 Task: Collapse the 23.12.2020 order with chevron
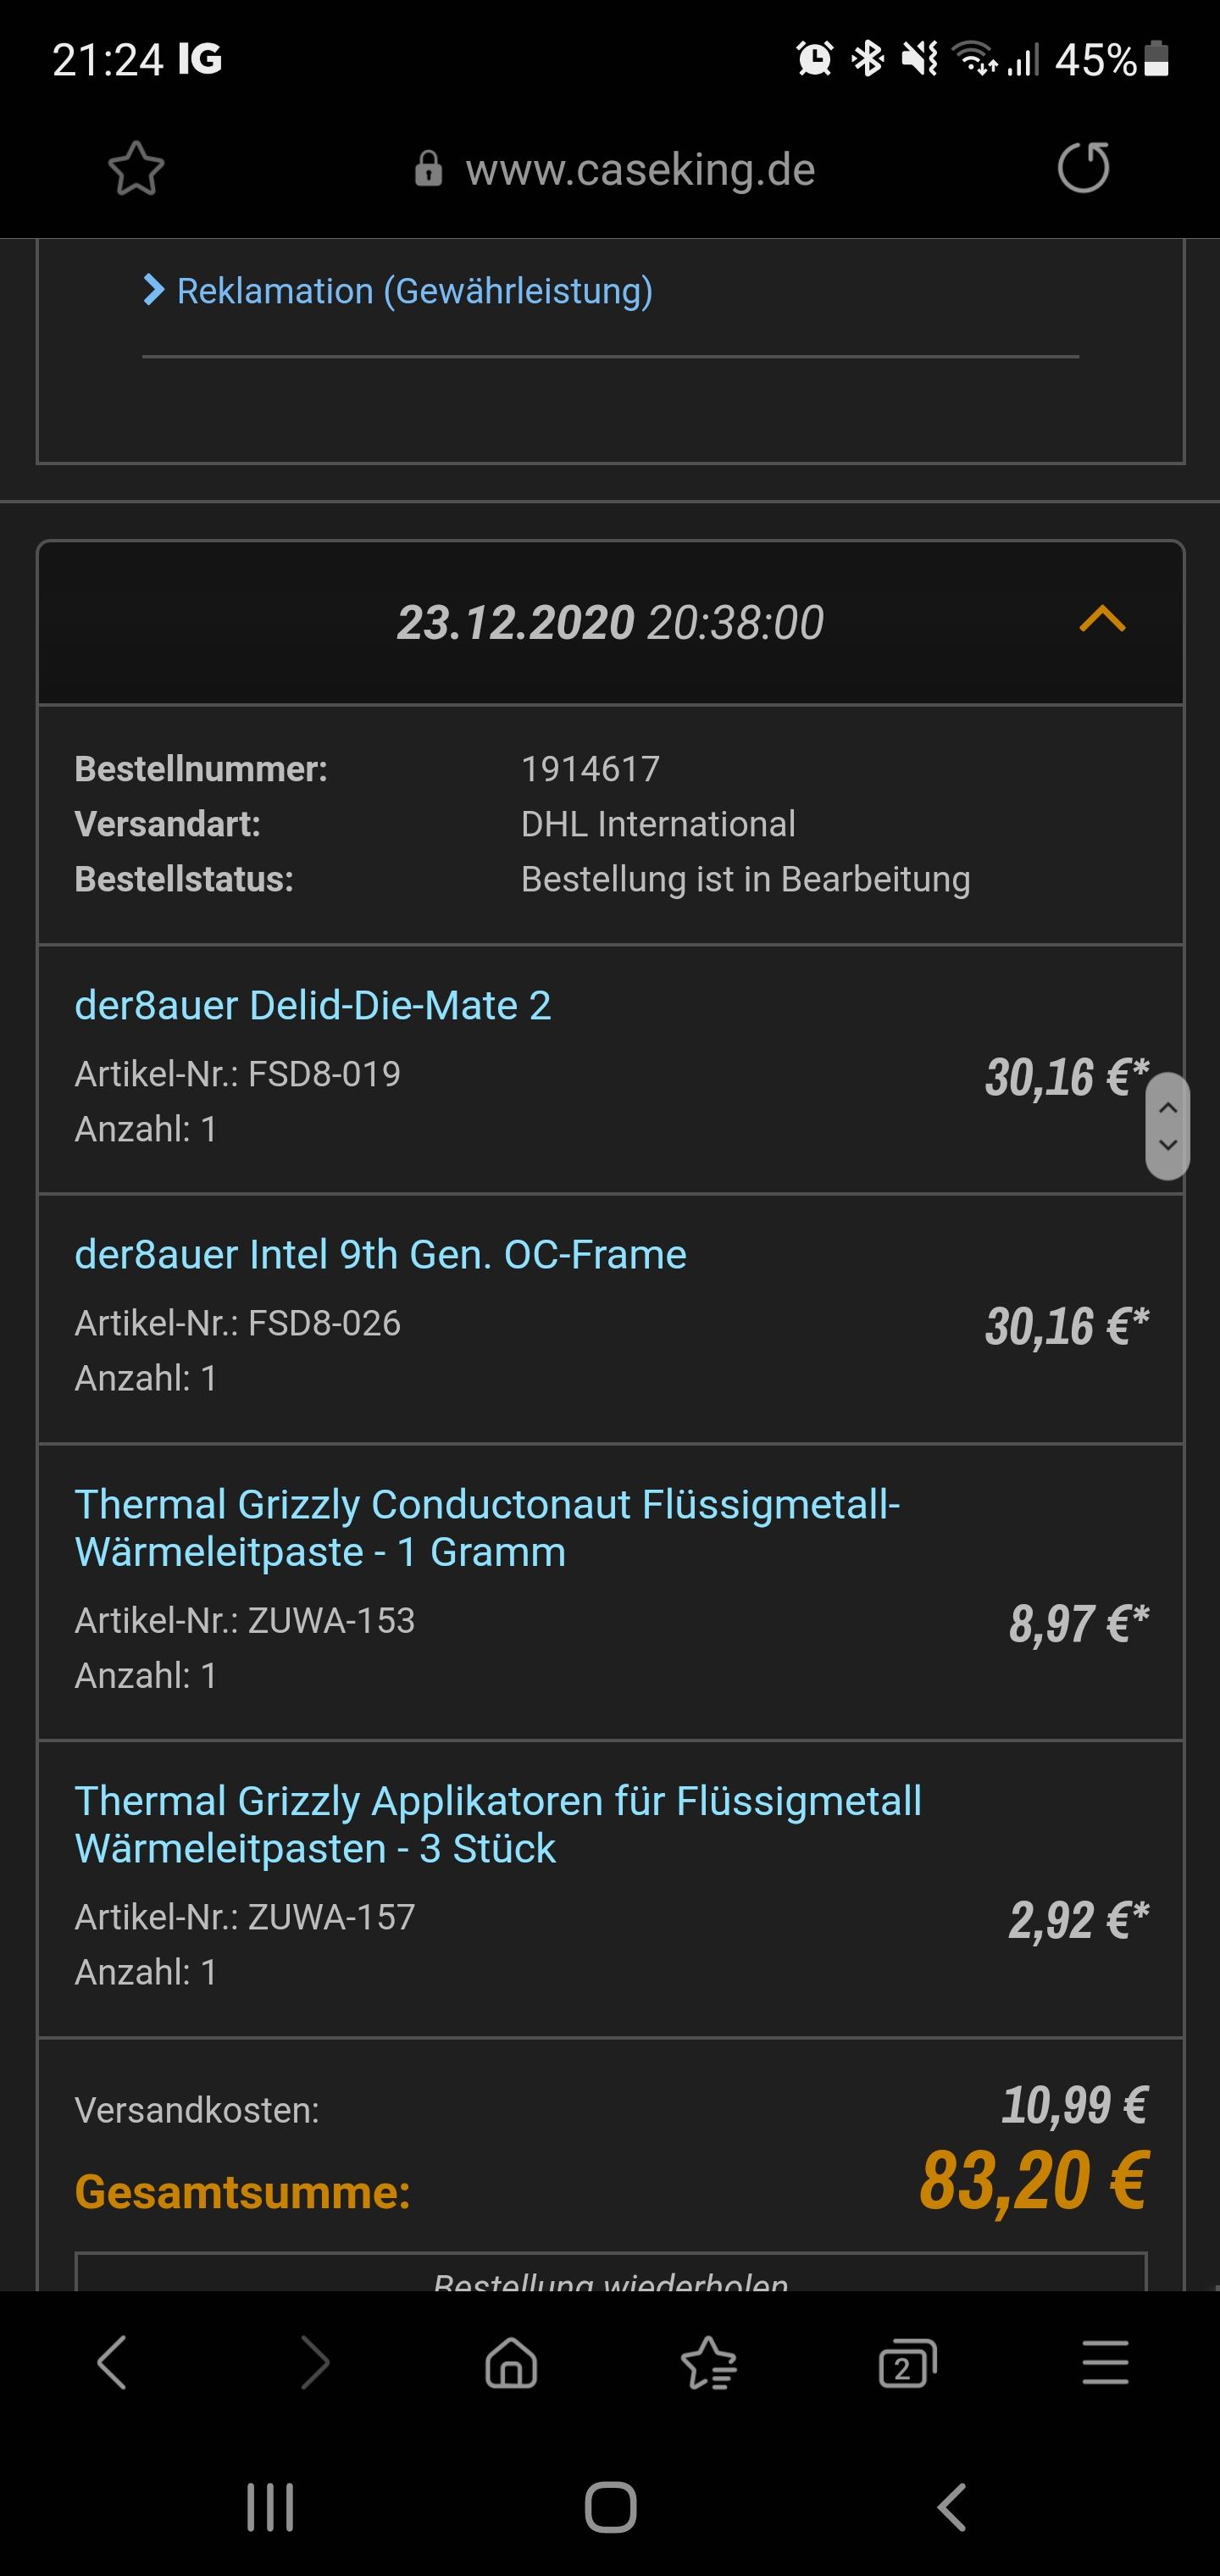1103,620
